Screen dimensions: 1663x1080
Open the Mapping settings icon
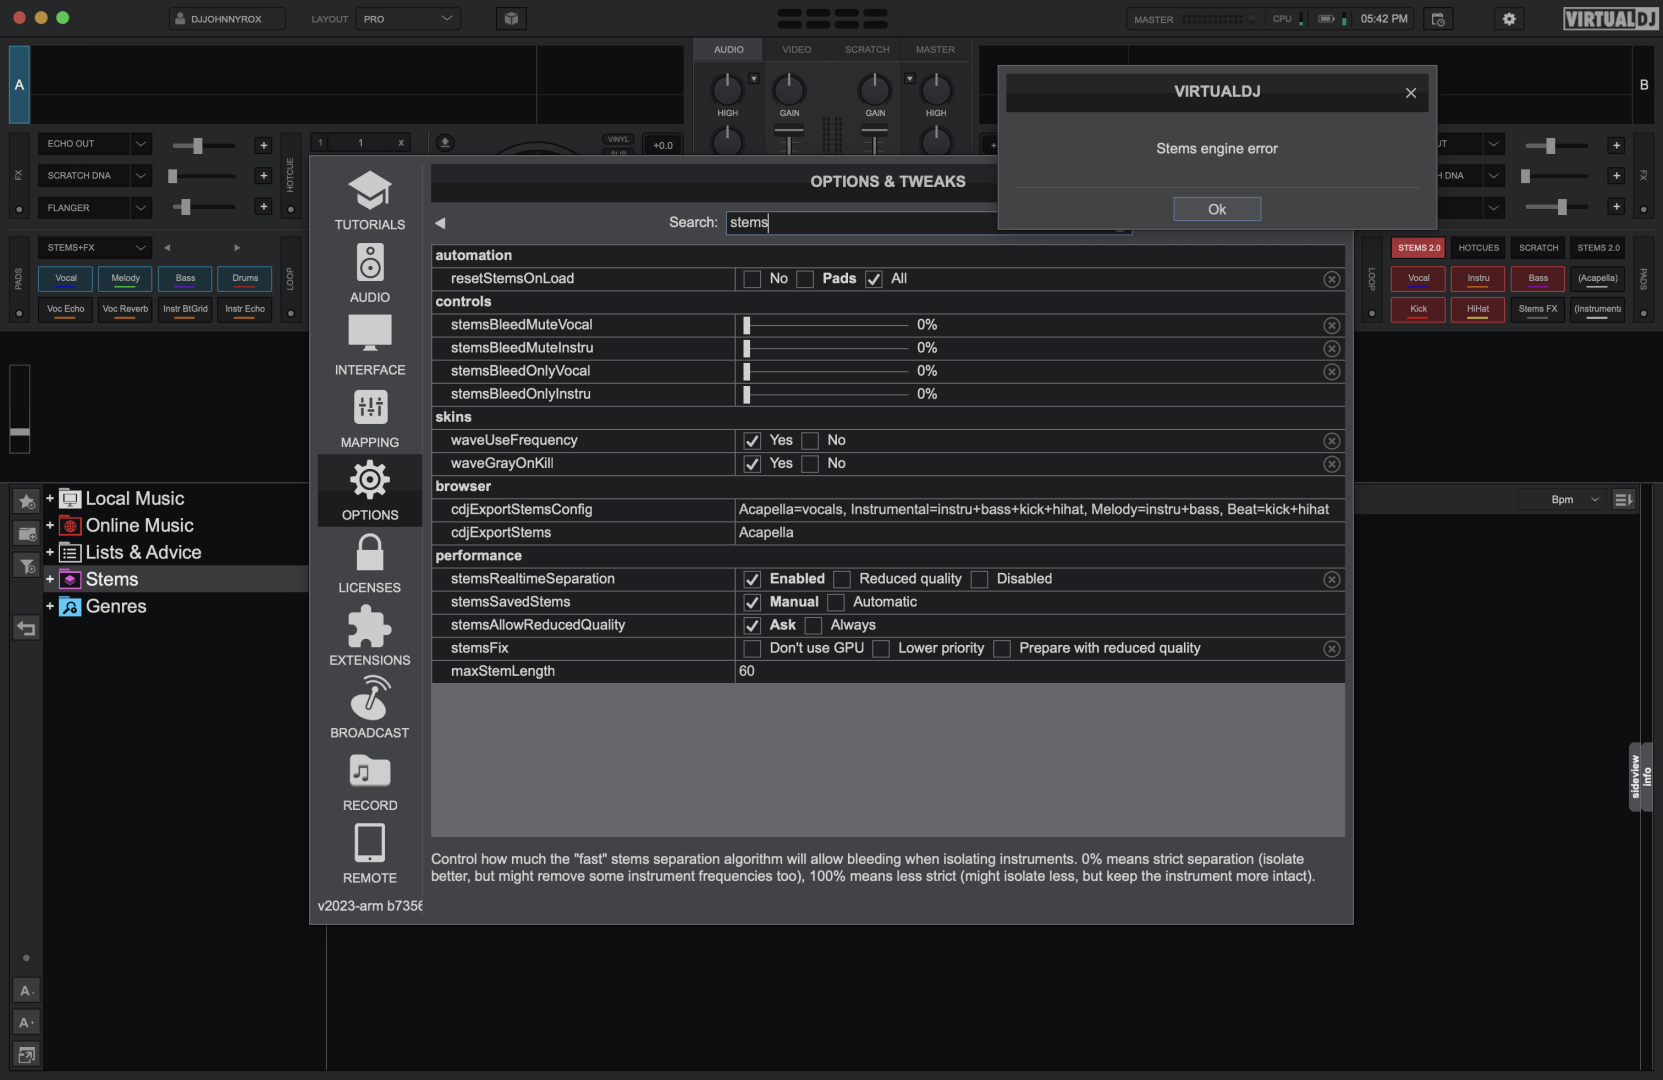pyautogui.click(x=369, y=408)
